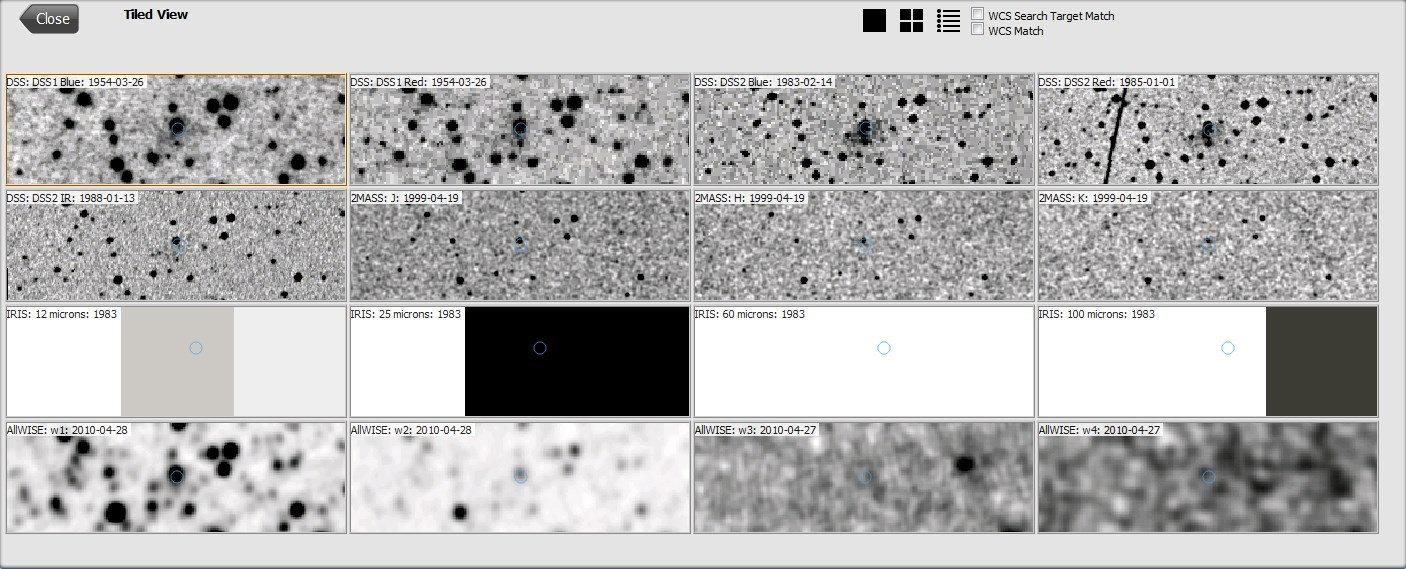The width and height of the screenshot is (1406, 569).
Task: Select the IRIS 12 microns image tile
Action: coord(176,361)
